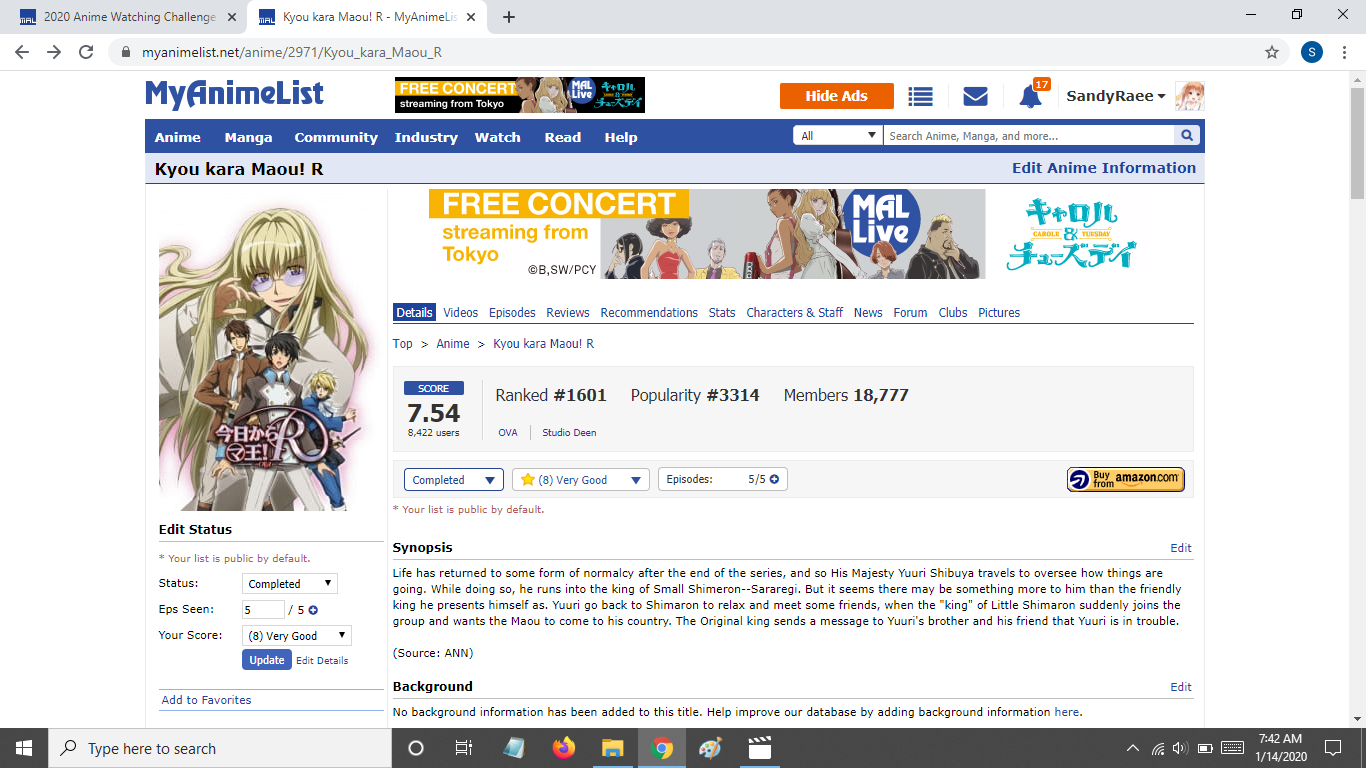Click the search magnifier button
This screenshot has height=768, width=1366.
tap(1187, 136)
